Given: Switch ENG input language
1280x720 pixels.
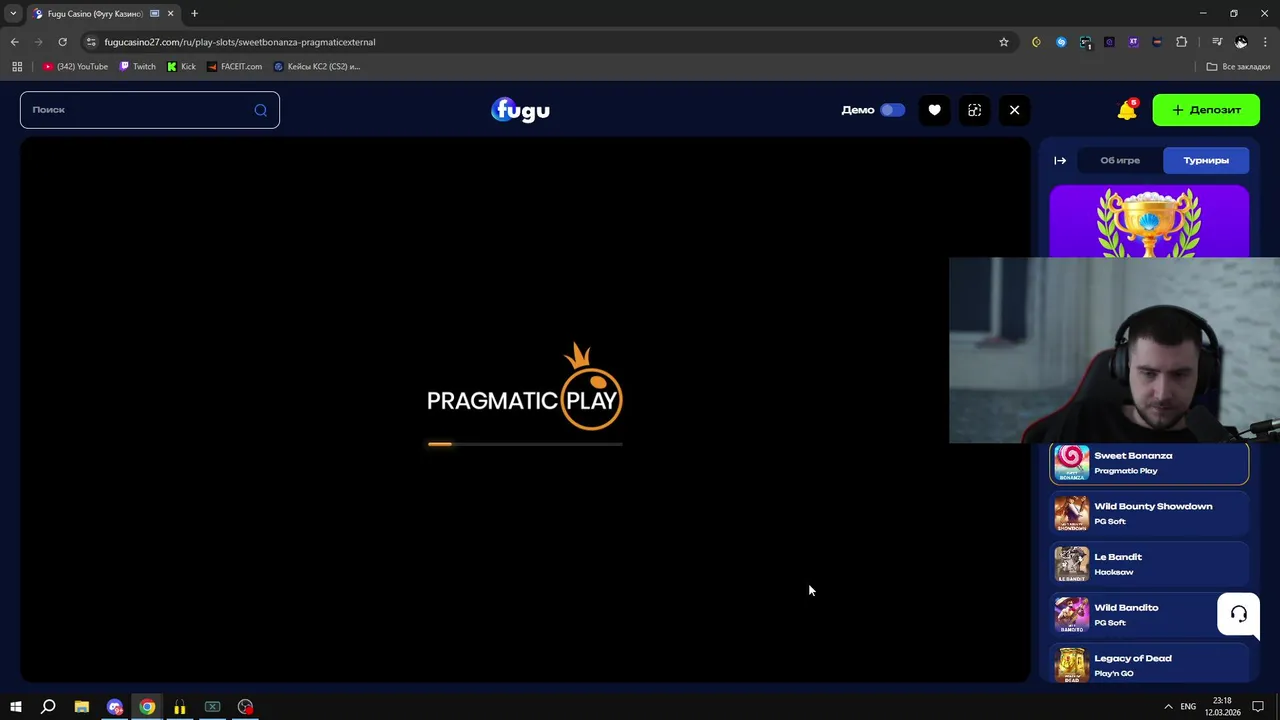Looking at the screenshot, I should [x=1188, y=707].
